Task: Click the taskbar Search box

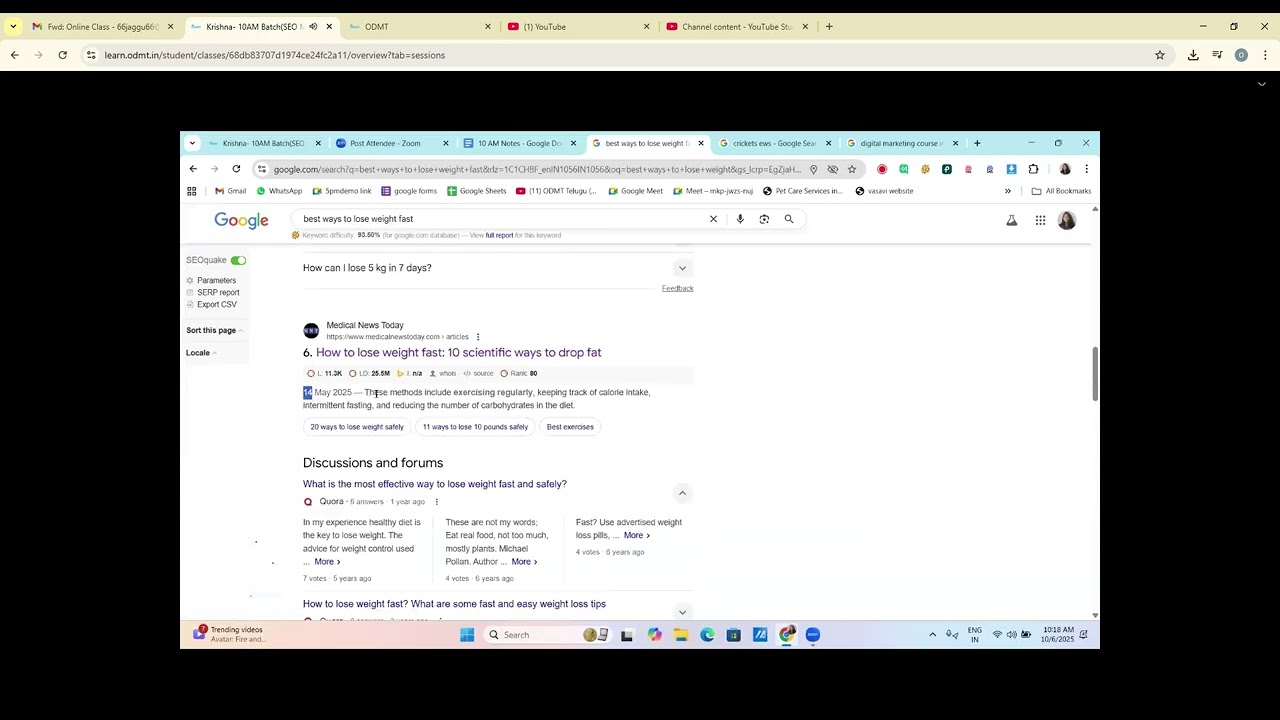Action: coord(547,635)
